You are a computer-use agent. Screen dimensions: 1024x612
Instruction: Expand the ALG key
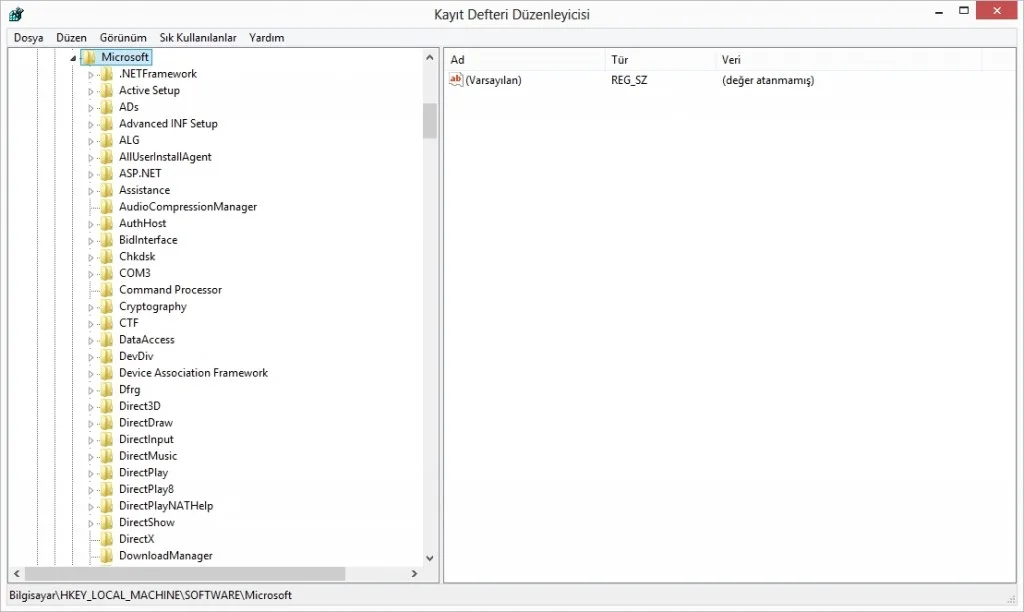pyautogui.click(x=91, y=141)
